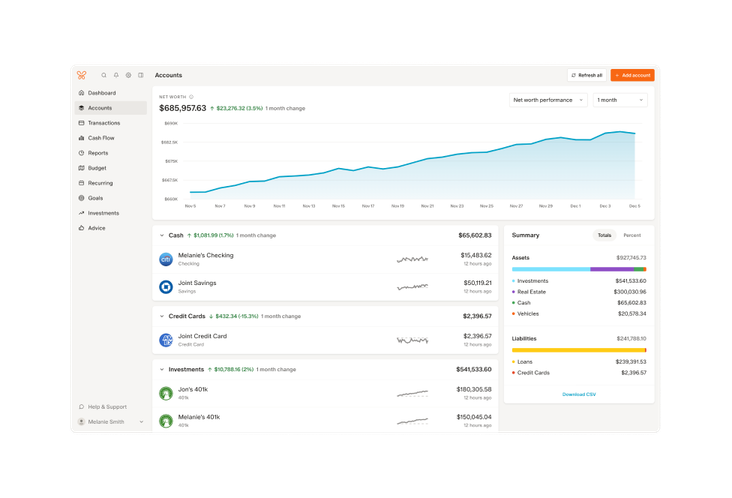Click the Reports pie icon
732x498 pixels.
pyautogui.click(x=82, y=153)
